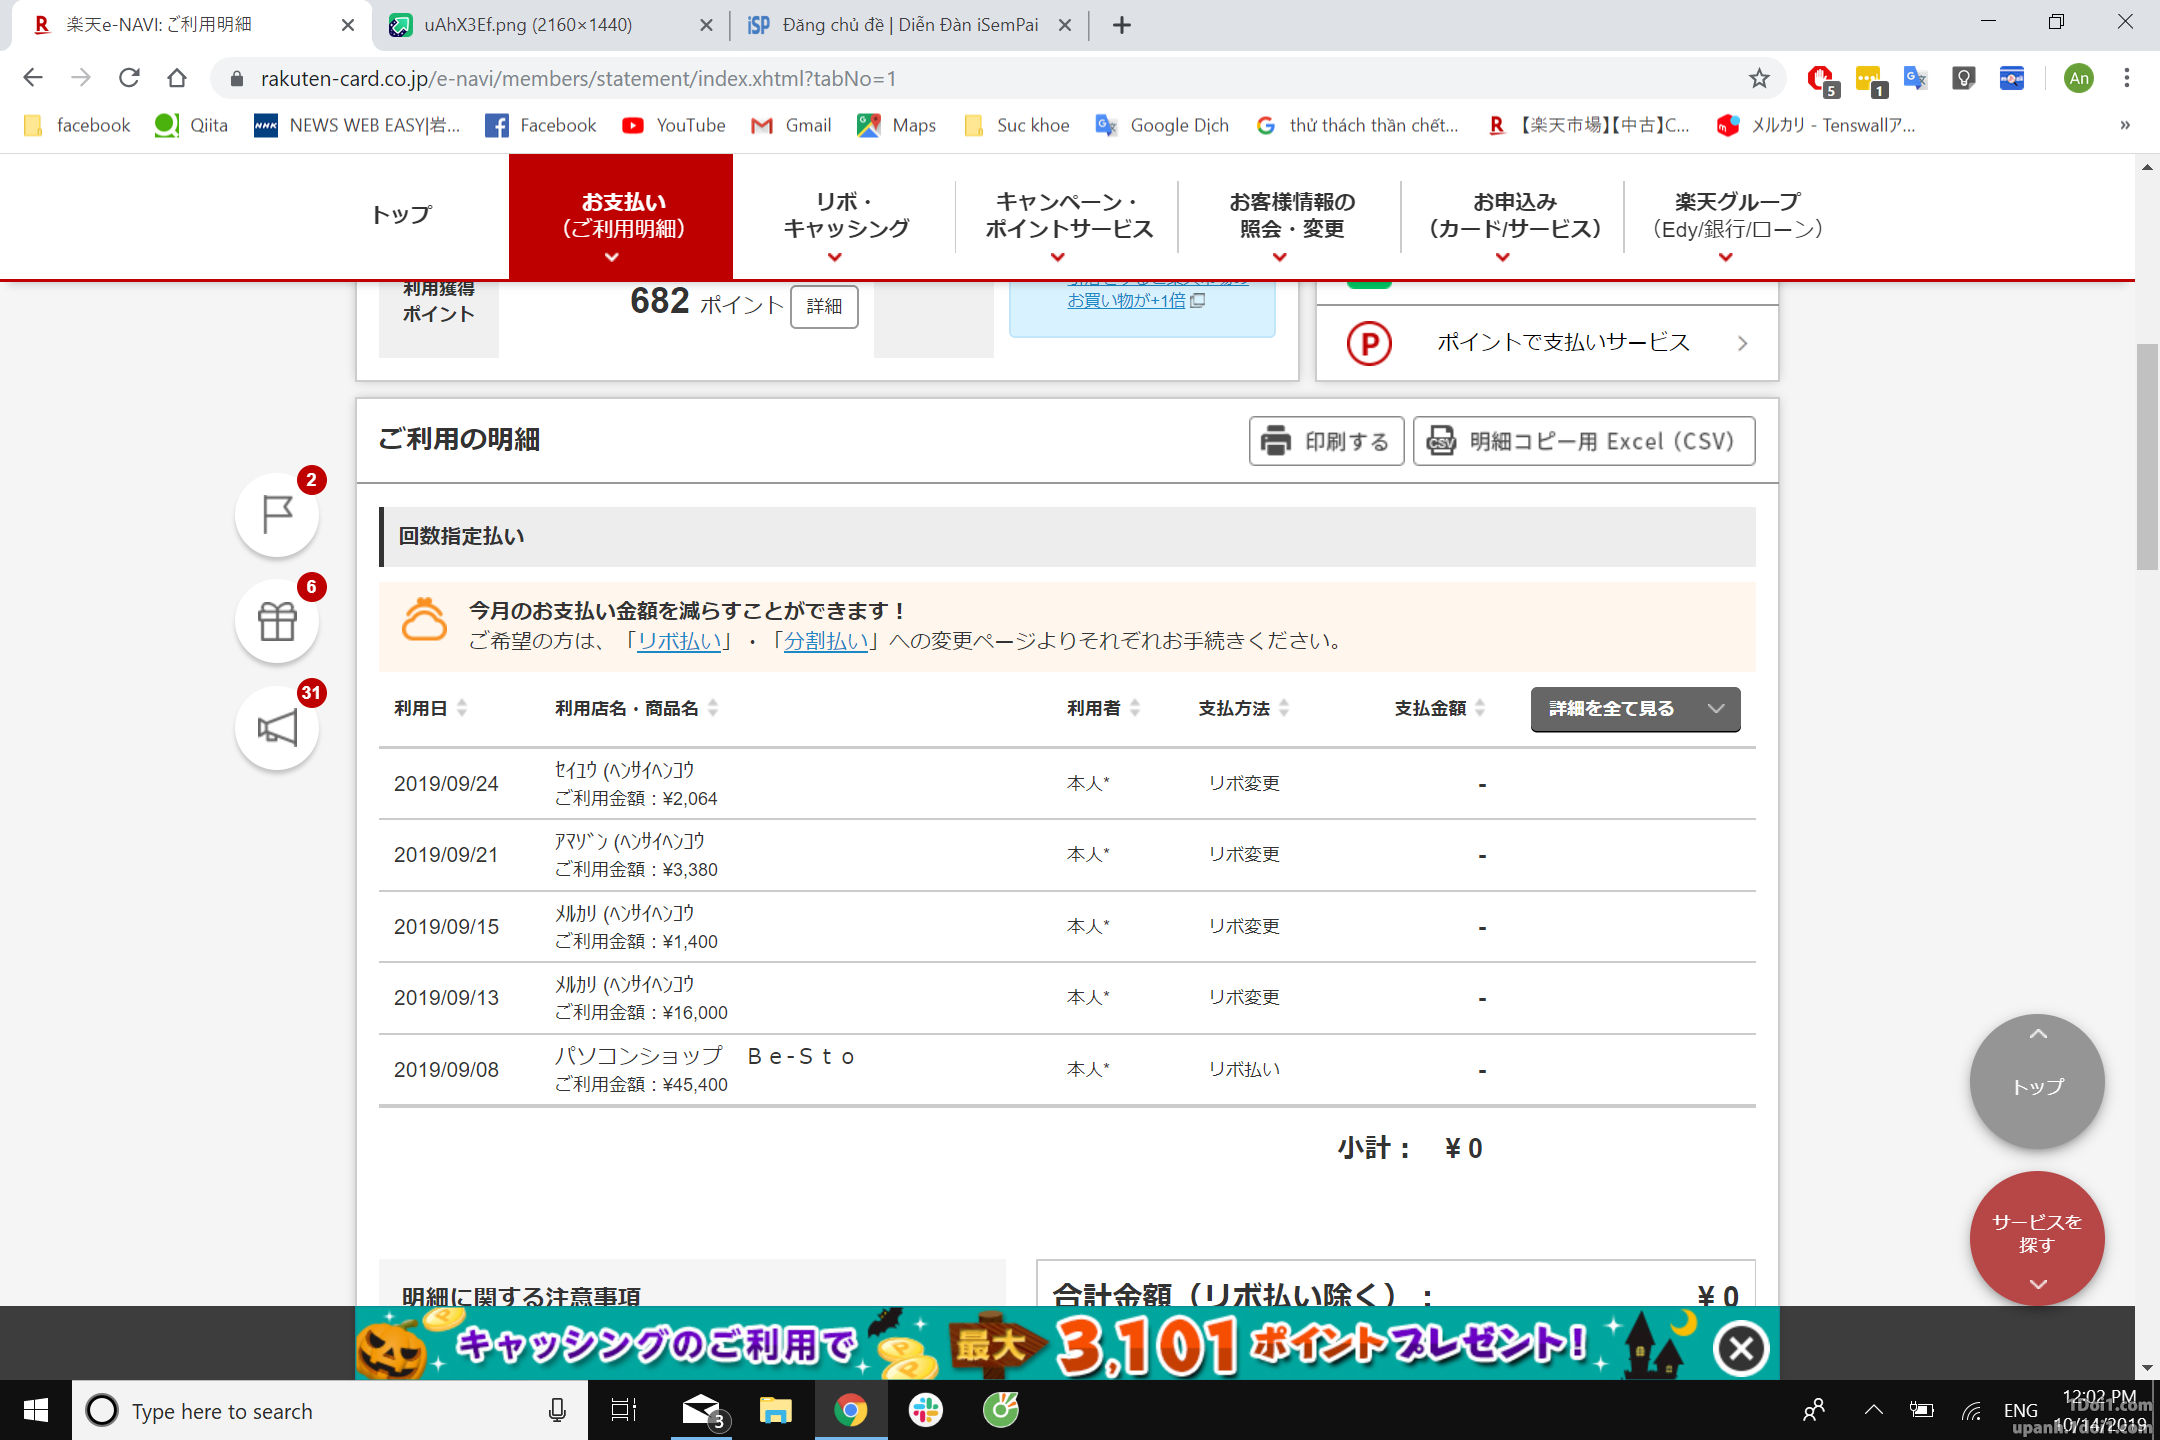Open the red extension icon with badge 5
Screen dimensions: 2160x1440
pyautogui.click(x=1821, y=79)
